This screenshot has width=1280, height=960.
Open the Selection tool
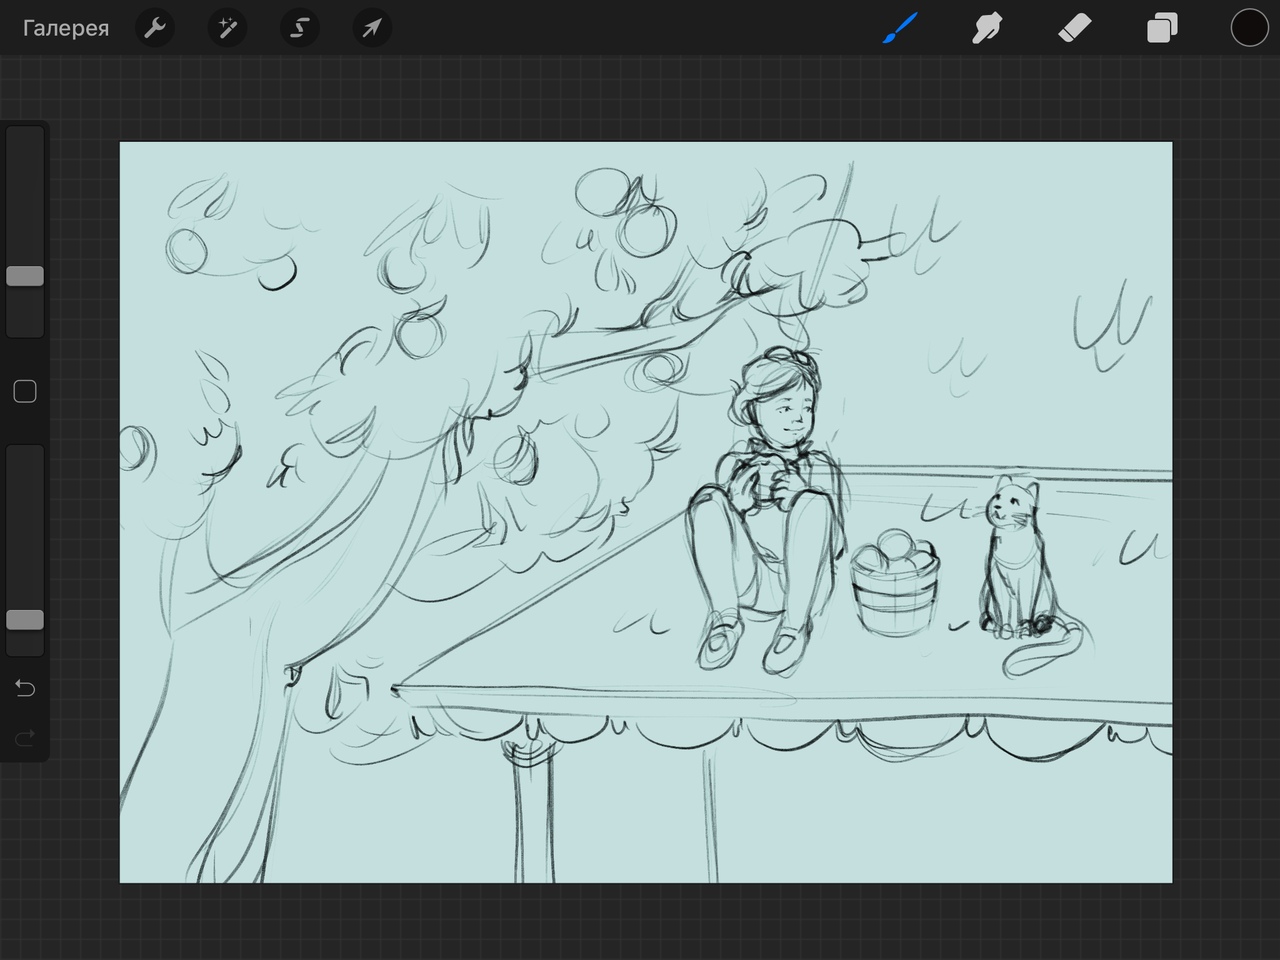click(x=299, y=28)
